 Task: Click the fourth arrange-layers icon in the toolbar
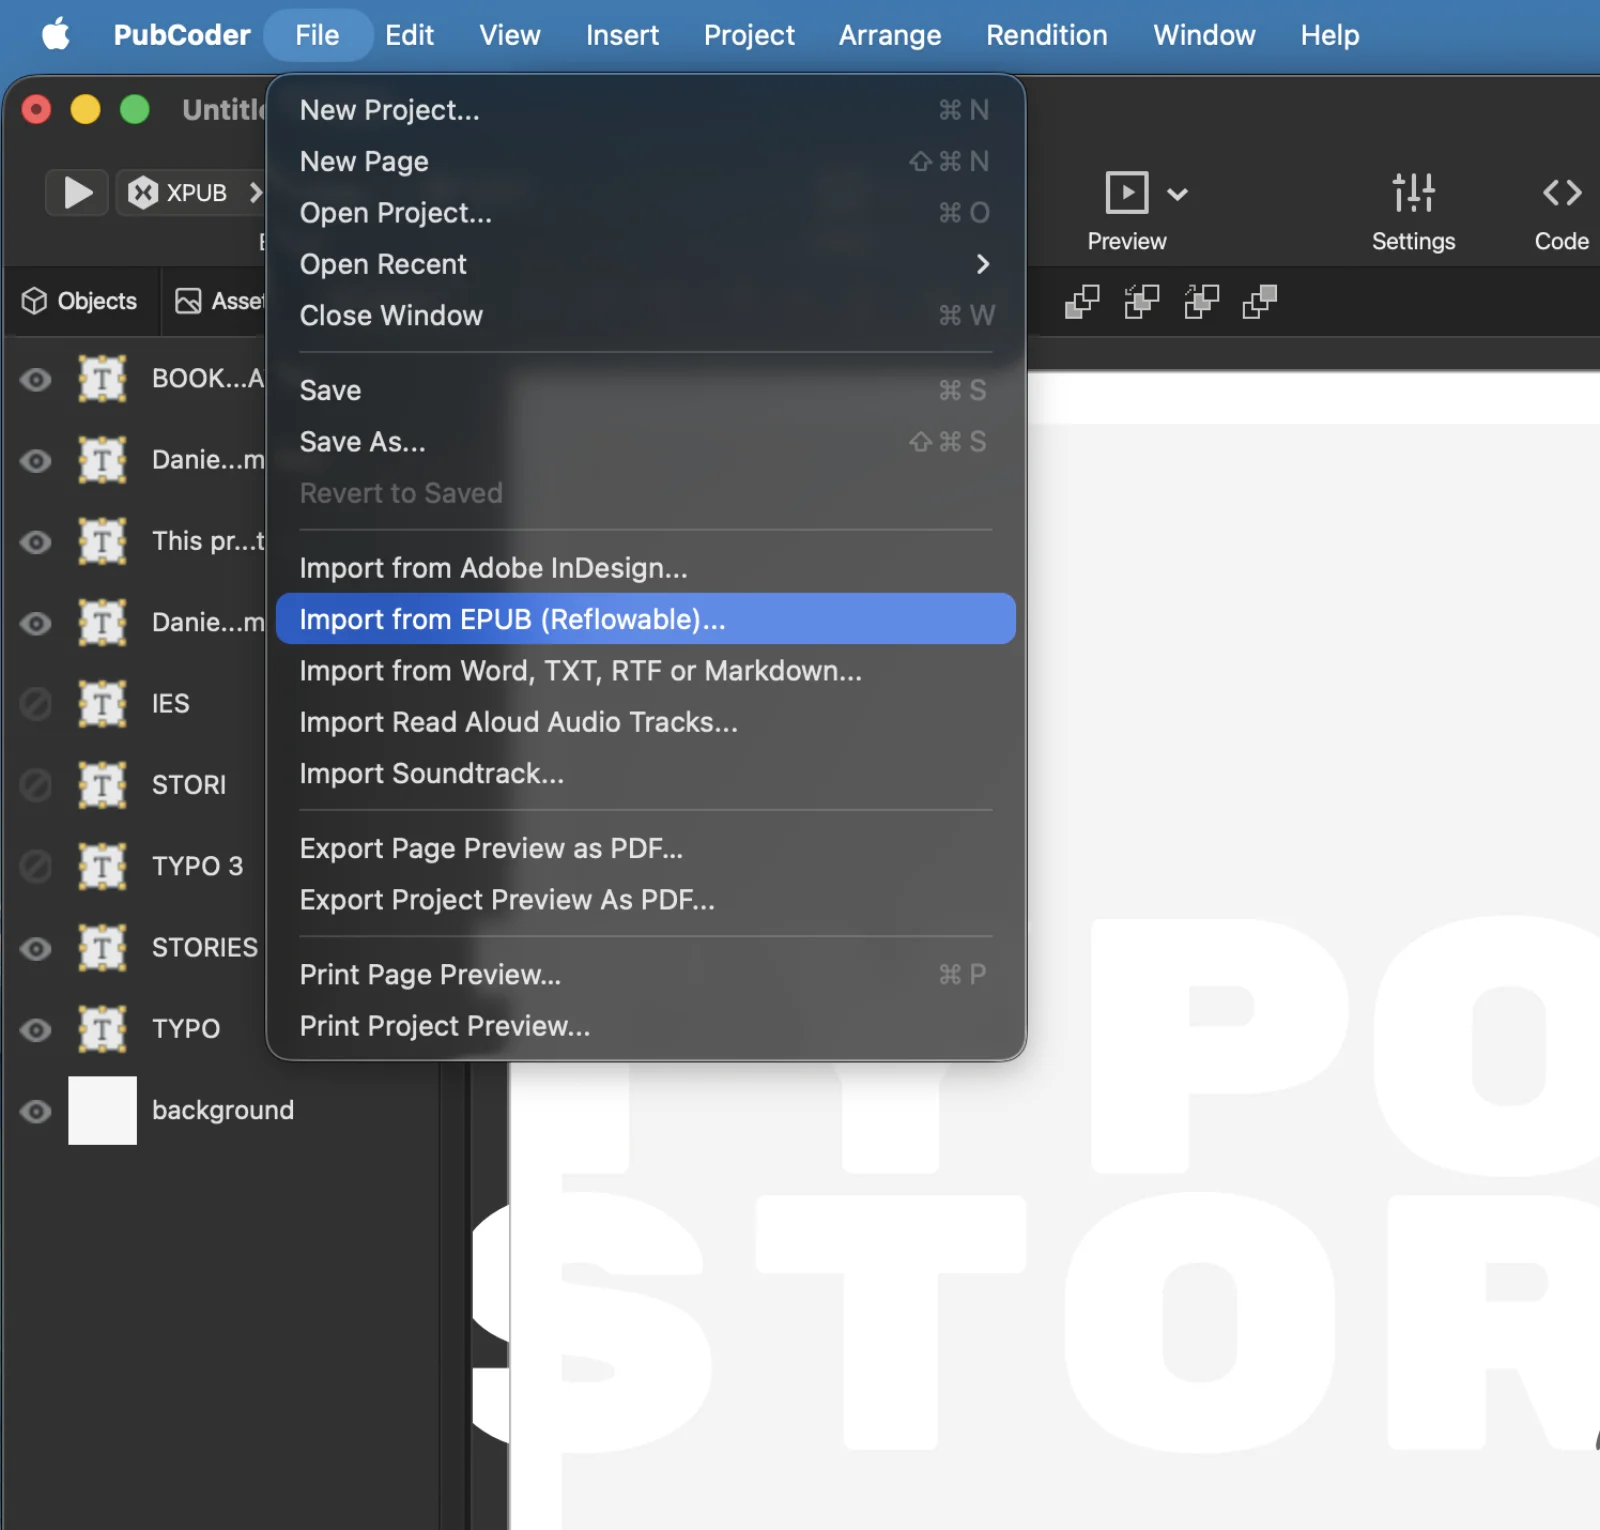coord(1260,301)
